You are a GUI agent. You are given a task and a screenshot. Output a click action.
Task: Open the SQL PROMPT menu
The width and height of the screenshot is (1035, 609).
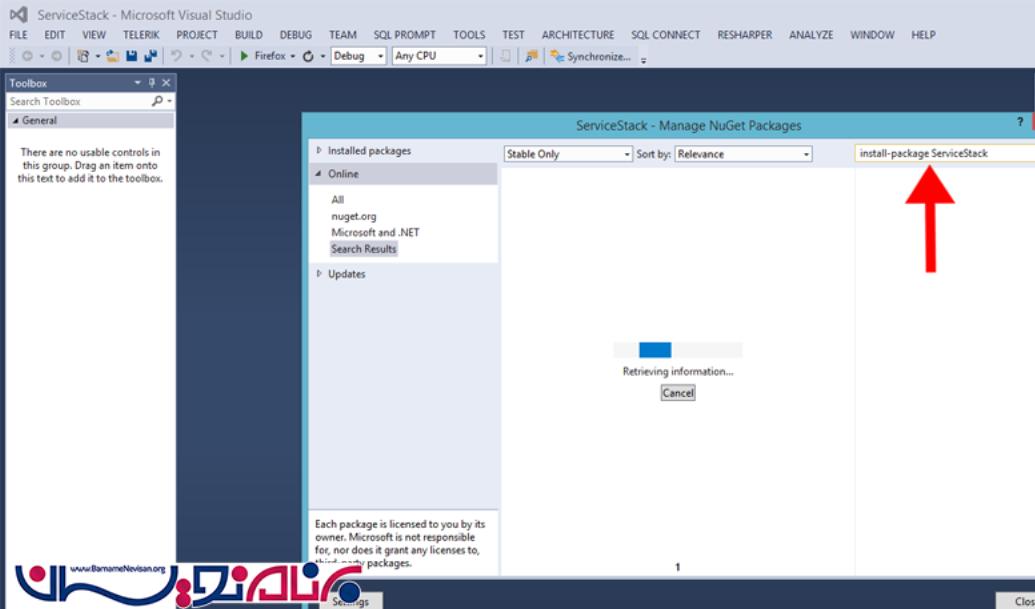(x=405, y=34)
